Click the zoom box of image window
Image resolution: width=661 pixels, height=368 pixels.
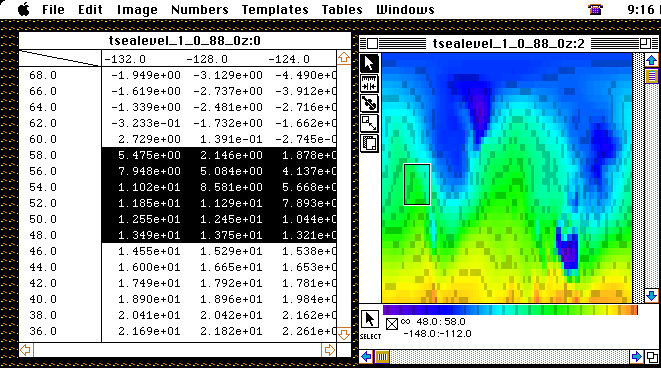point(645,43)
